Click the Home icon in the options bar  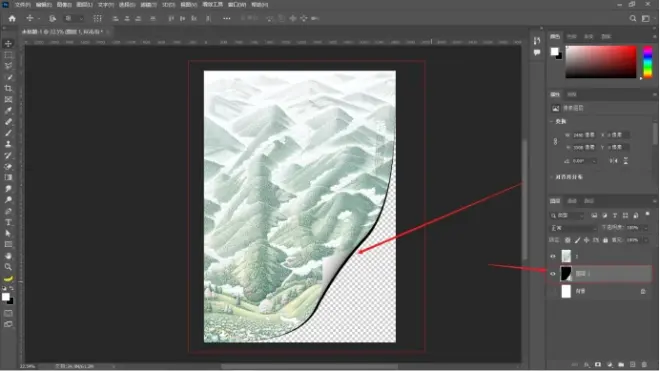(x=12, y=19)
